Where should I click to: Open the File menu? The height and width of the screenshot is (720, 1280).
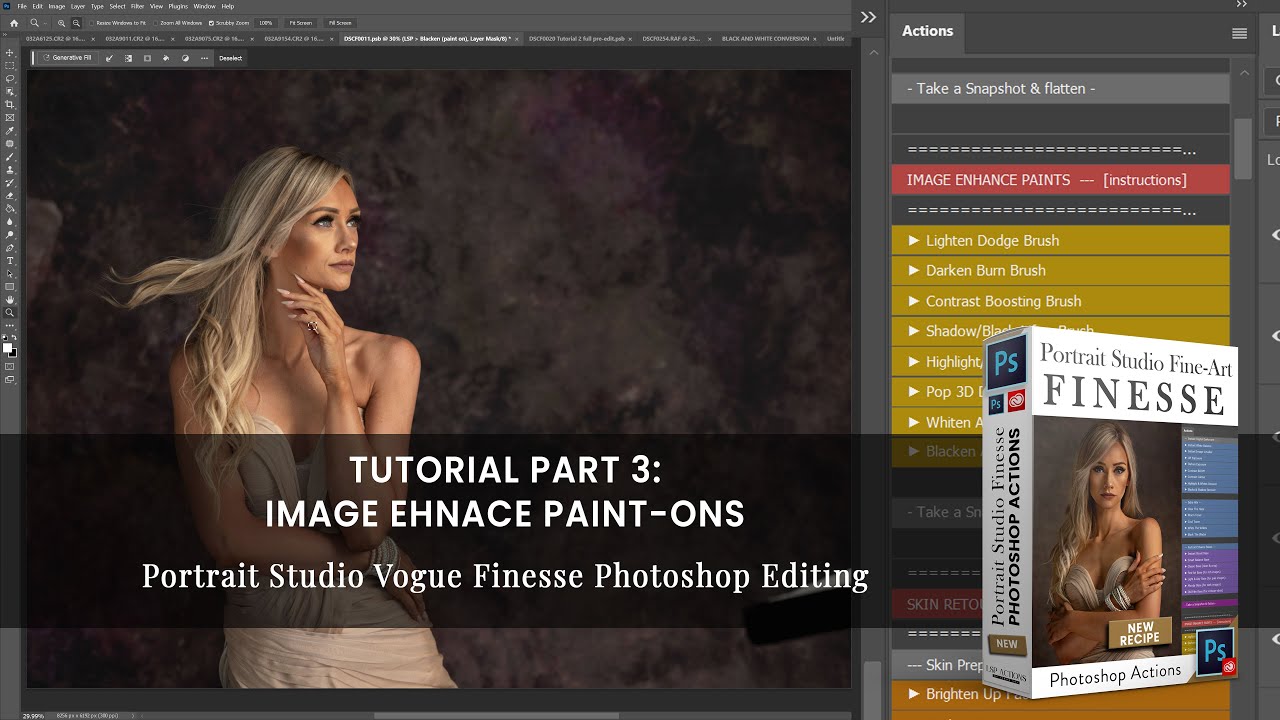pyautogui.click(x=22, y=6)
